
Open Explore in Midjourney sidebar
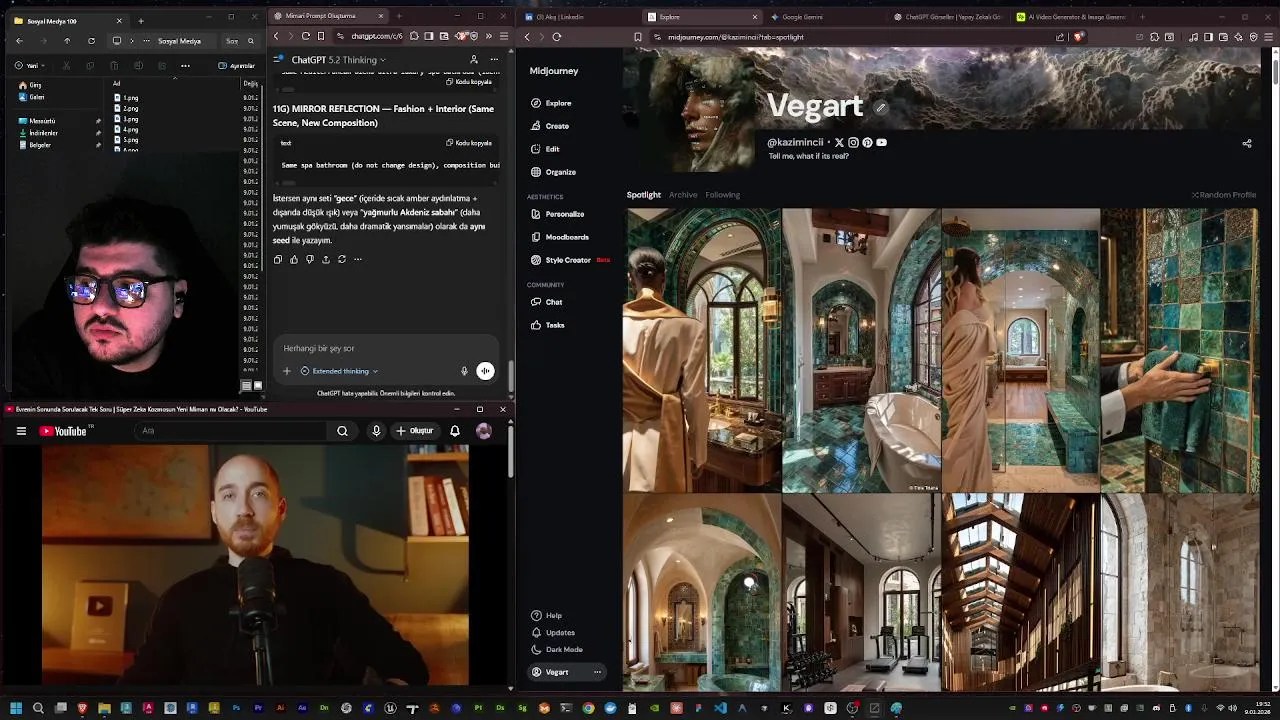(552, 103)
